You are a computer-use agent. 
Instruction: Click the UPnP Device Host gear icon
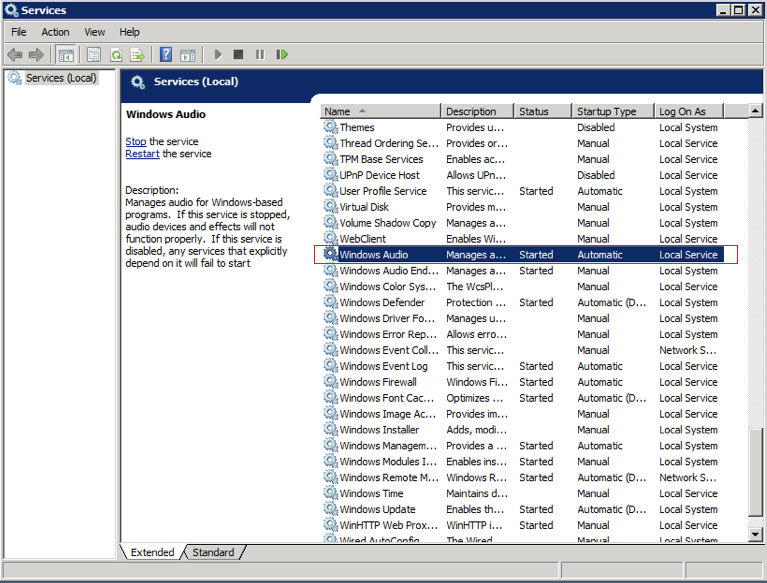click(331, 175)
